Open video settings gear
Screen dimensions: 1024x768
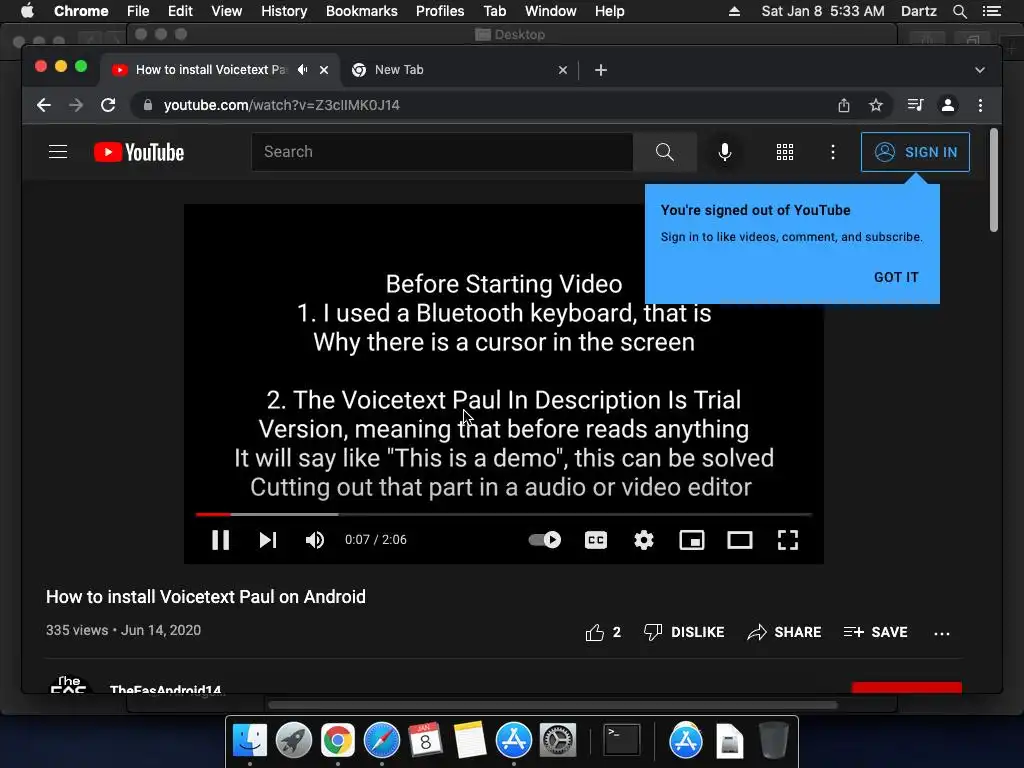click(x=644, y=540)
